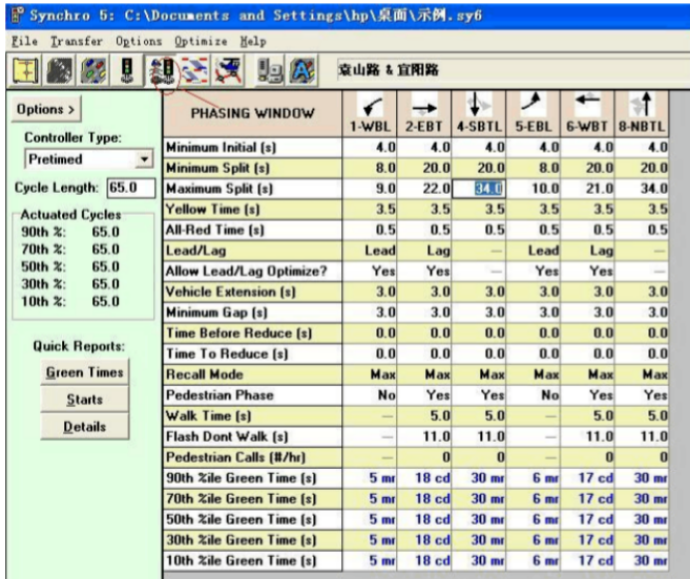The image size is (694, 583).
Task: Open the Timing window traffic-light icon
Action: pyautogui.click(x=127, y=70)
